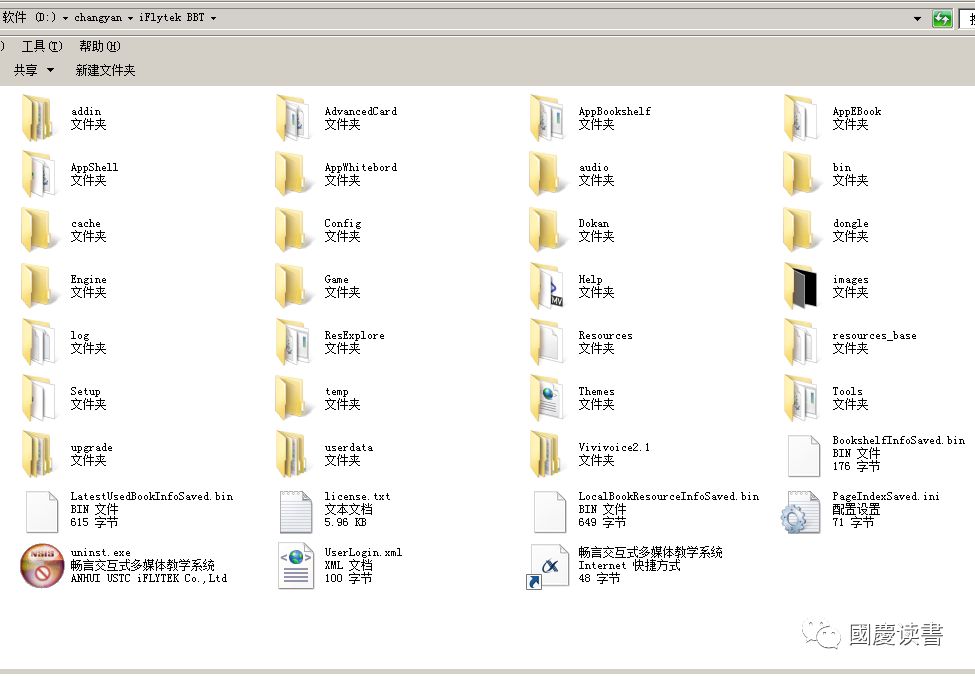Screen dimensions: 975x677
Task: Select the resources_base folder icon
Action: [x=801, y=341]
